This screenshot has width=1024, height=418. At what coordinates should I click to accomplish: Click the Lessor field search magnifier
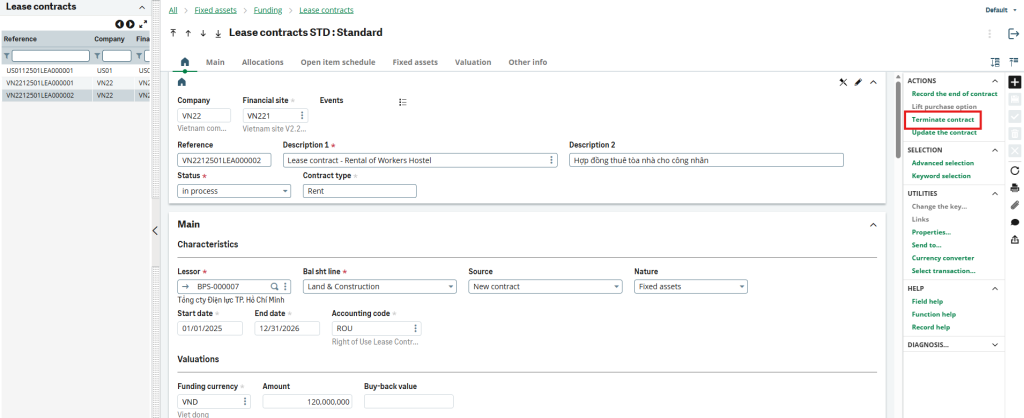coord(275,286)
